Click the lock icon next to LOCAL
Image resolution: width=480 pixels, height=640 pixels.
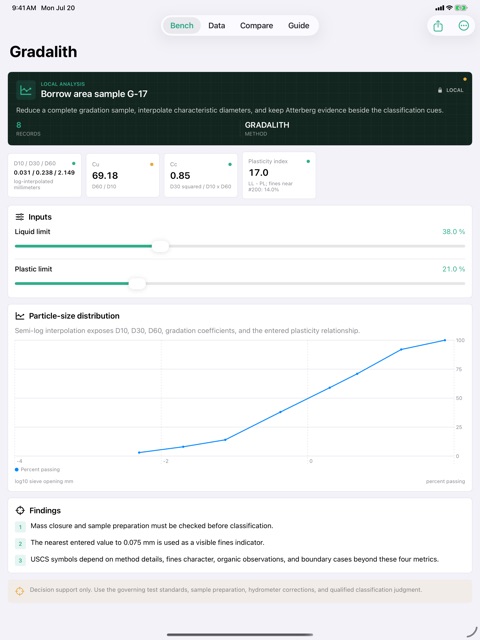click(x=440, y=90)
